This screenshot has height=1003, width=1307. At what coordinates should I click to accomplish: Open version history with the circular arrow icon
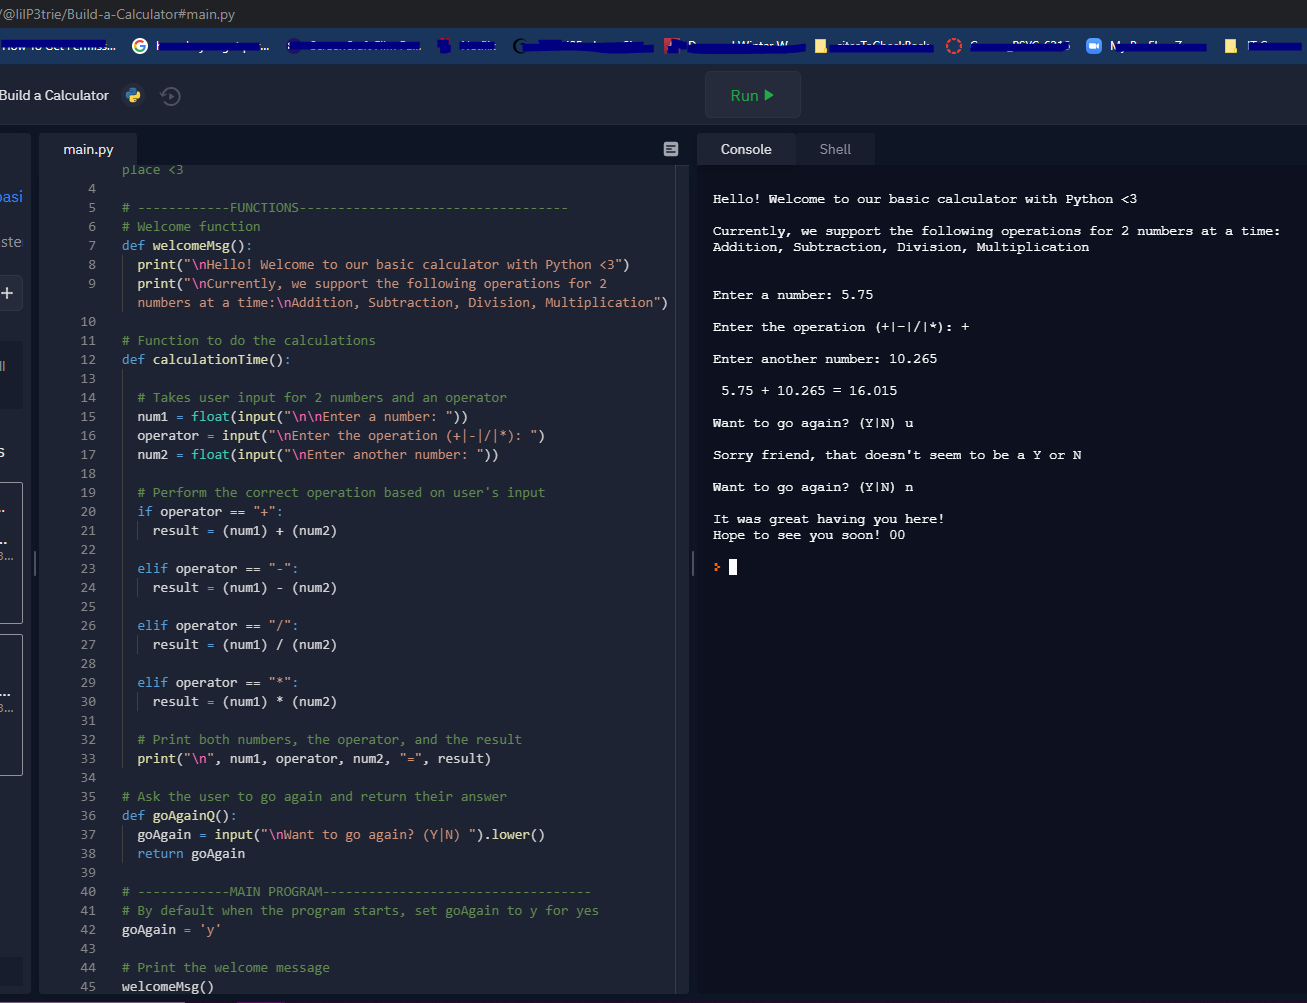[x=170, y=96]
